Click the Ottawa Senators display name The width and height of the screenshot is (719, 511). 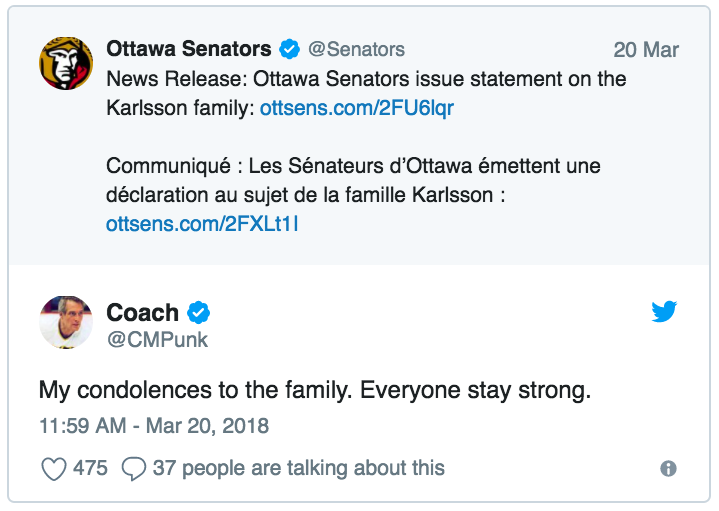coord(188,49)
